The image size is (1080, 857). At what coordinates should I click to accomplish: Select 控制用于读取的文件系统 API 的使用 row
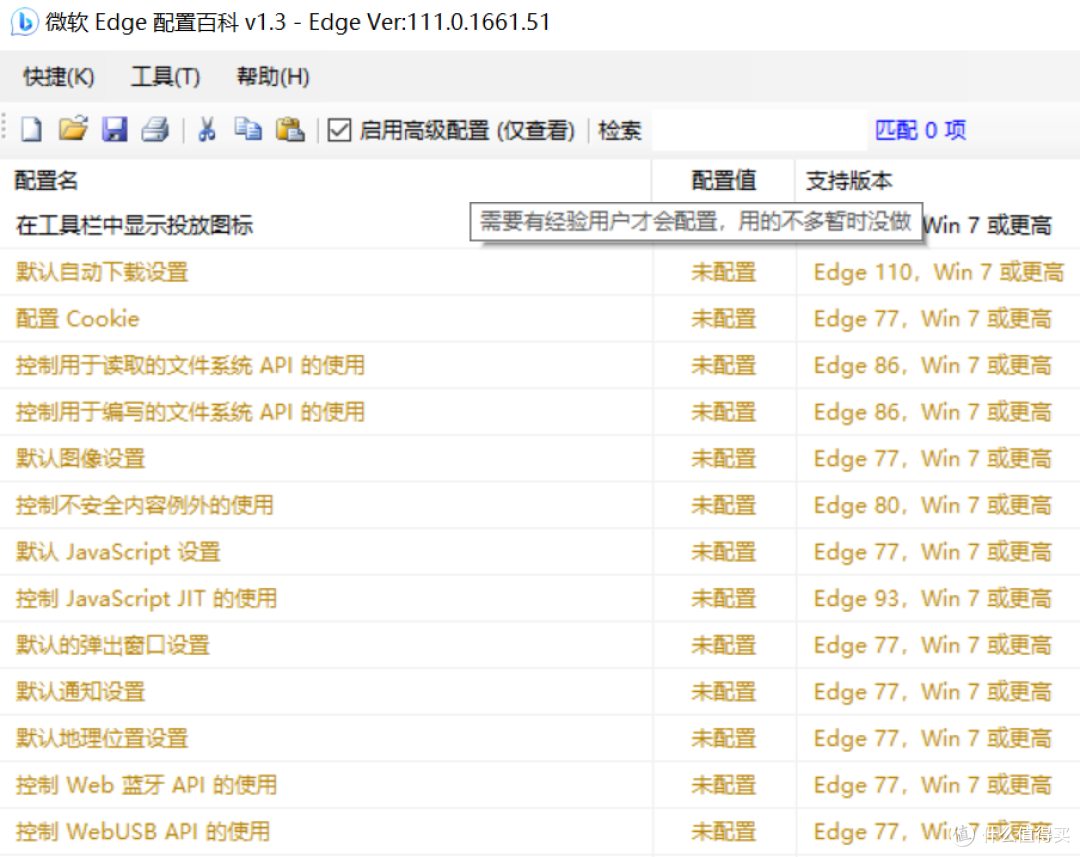click(x=540, y=365)
